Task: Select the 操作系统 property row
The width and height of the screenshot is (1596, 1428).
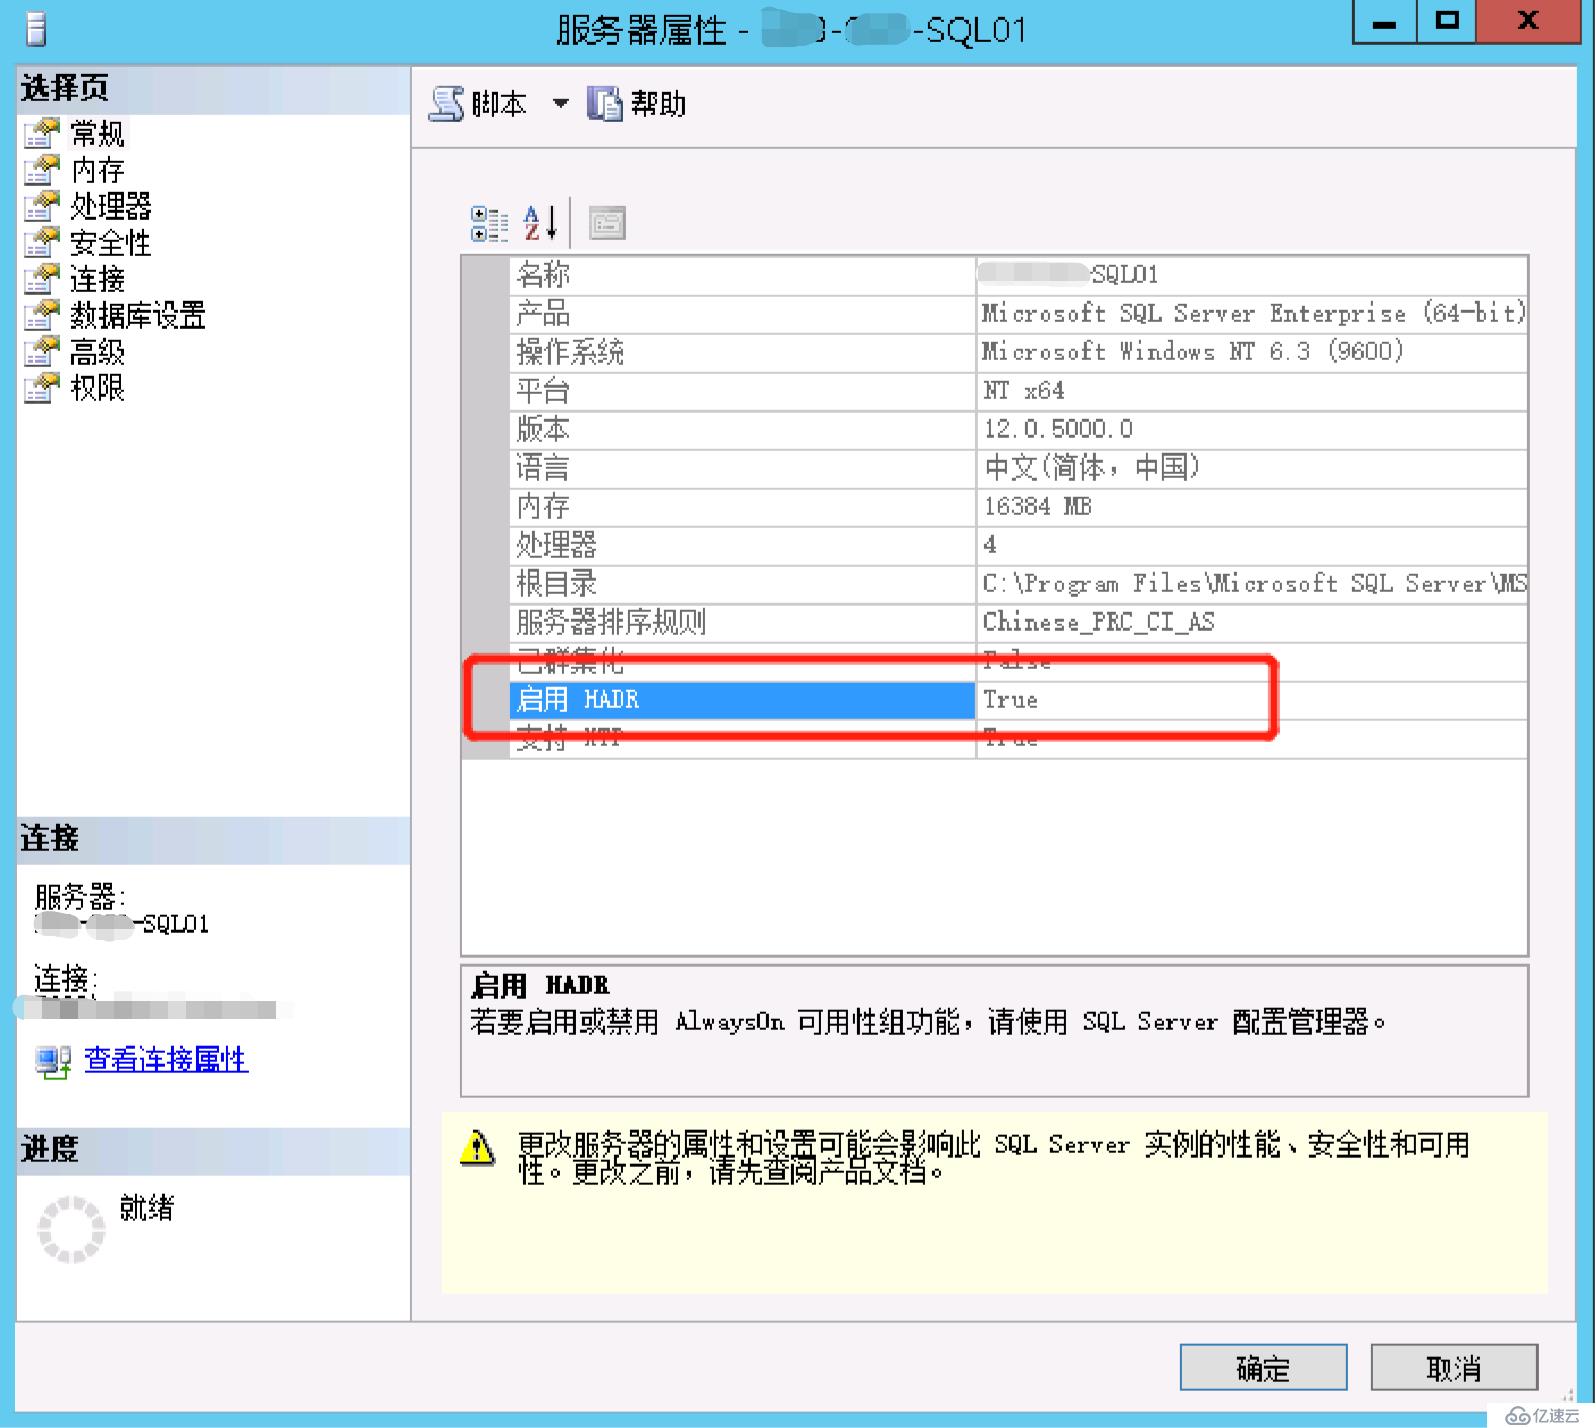Action: pyautogui.click(x=1018, y=352)
